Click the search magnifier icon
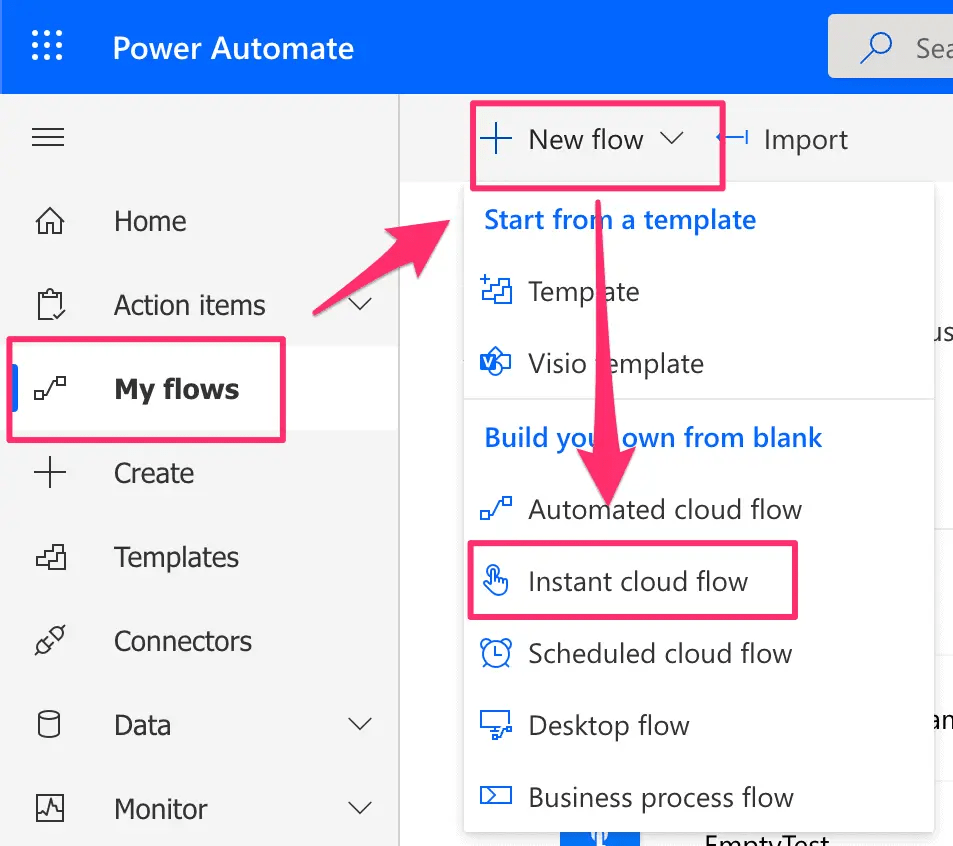Image resolution: width=953 pixels, height=846 pixels. pyautogui.click(x=876, y=46)
